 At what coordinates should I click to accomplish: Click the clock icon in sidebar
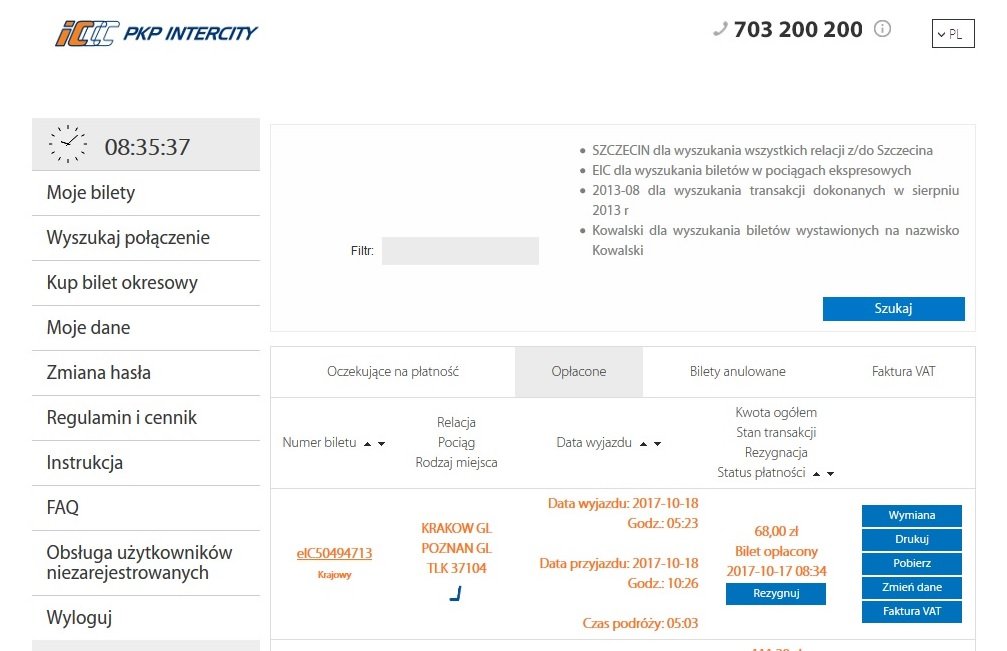point(67,144)
